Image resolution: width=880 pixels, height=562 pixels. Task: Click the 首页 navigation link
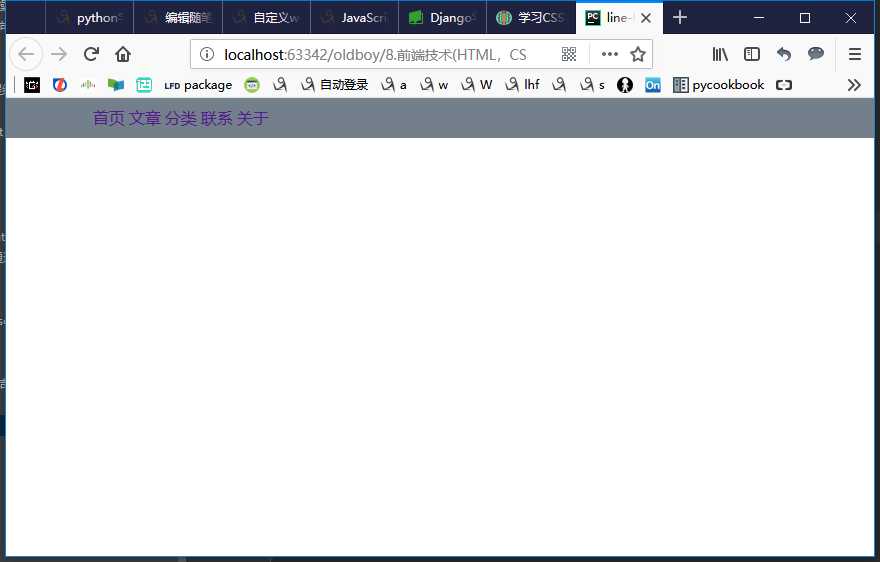tap(109, 118)
